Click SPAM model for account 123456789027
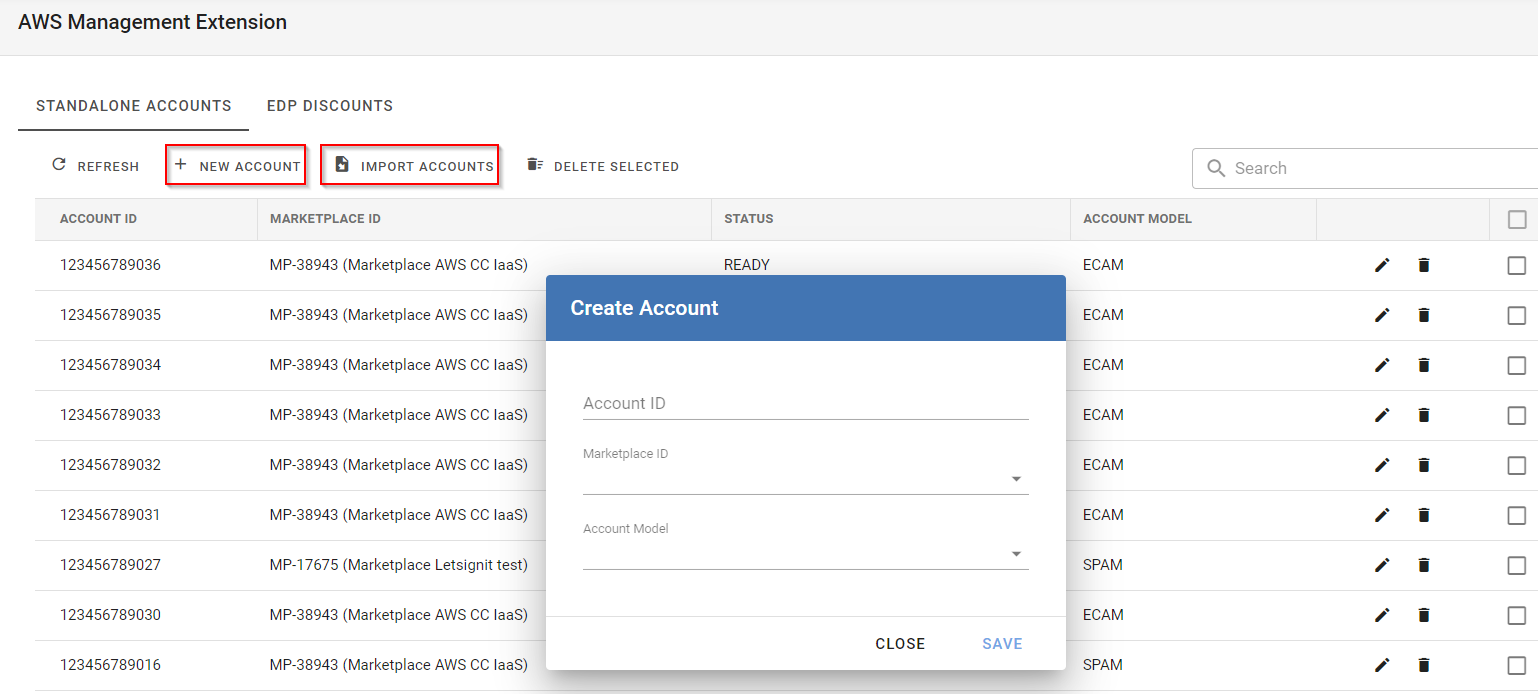The image size is (1538, 694). point(1103,565)
